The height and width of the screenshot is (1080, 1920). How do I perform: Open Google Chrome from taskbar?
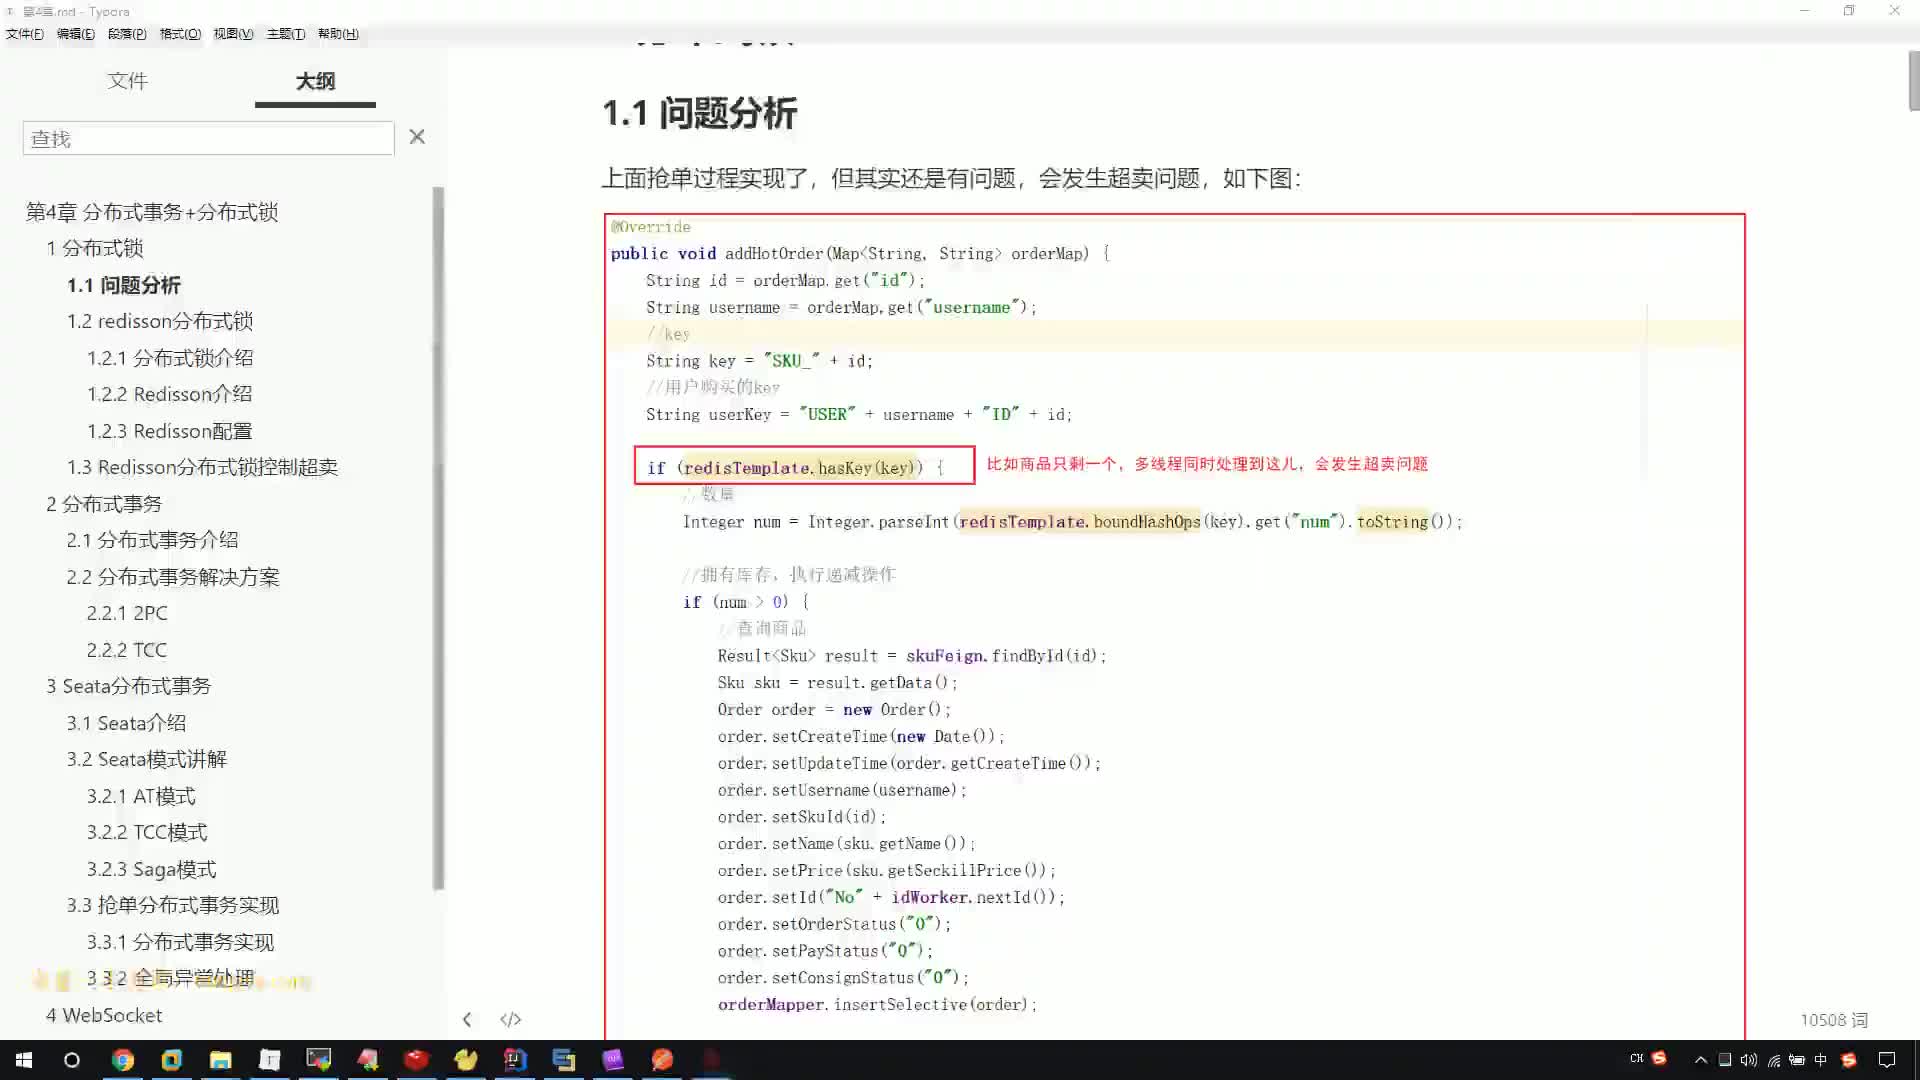(x=122, y=1060)
